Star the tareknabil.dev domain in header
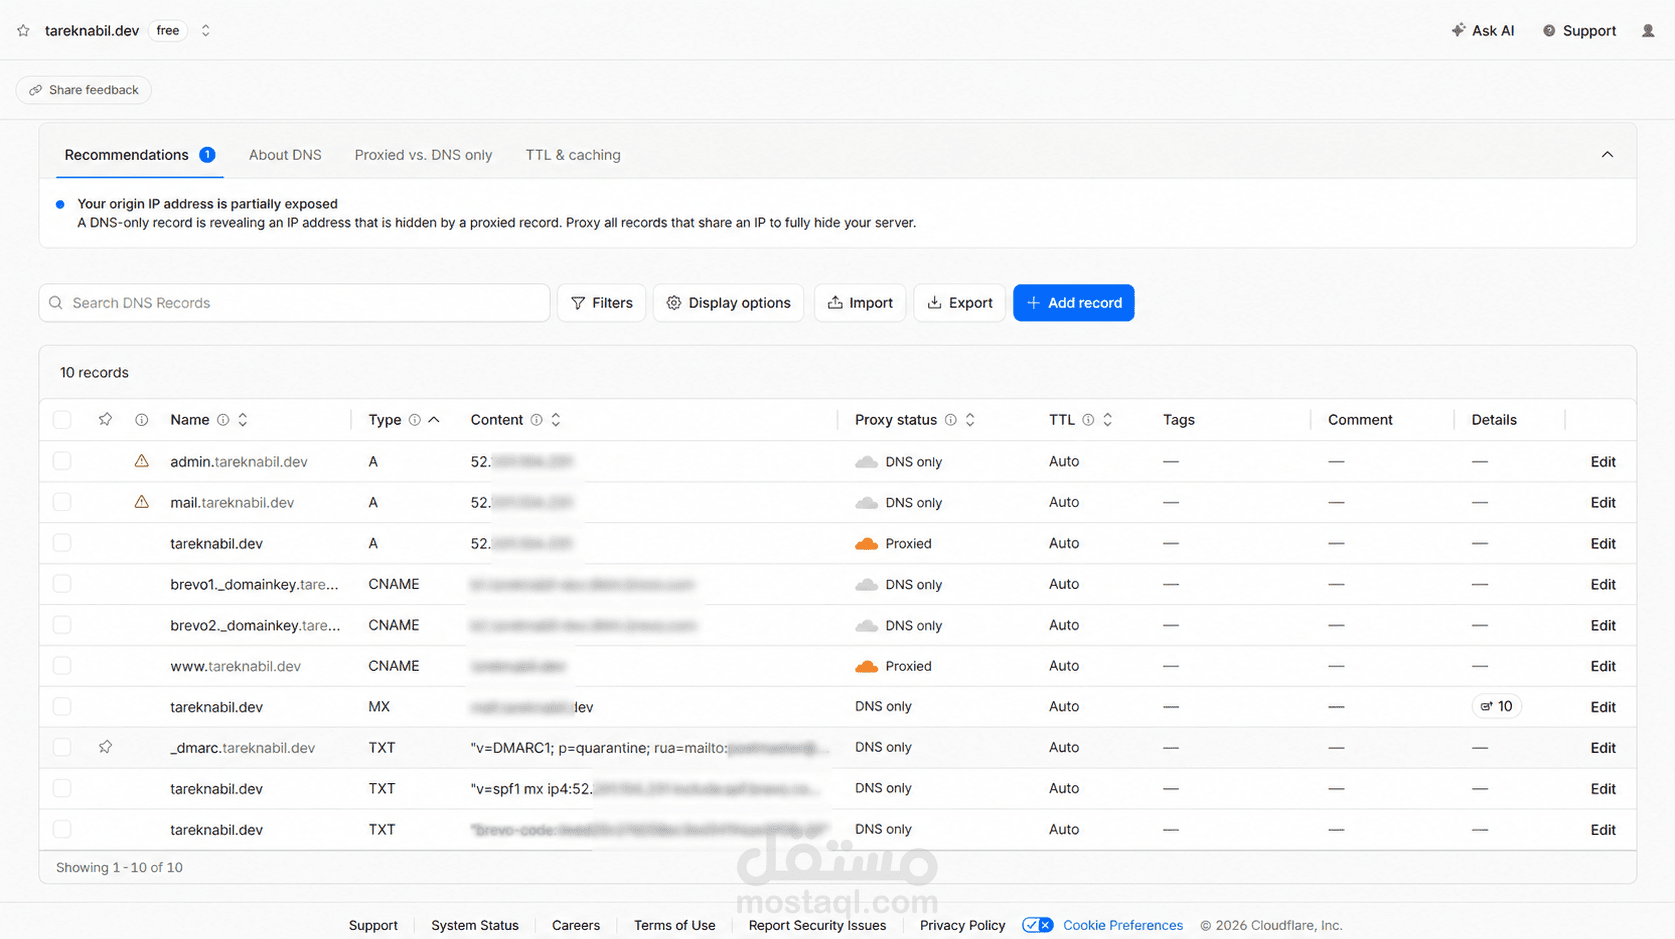Screen dimensions: 1675x939 click(x=23, y=31)
